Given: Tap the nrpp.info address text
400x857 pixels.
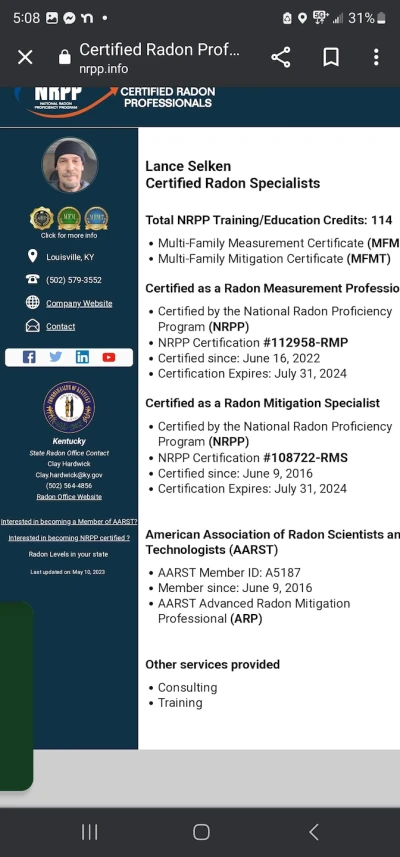Looking at the screenshot, I should tap(103, 69).
